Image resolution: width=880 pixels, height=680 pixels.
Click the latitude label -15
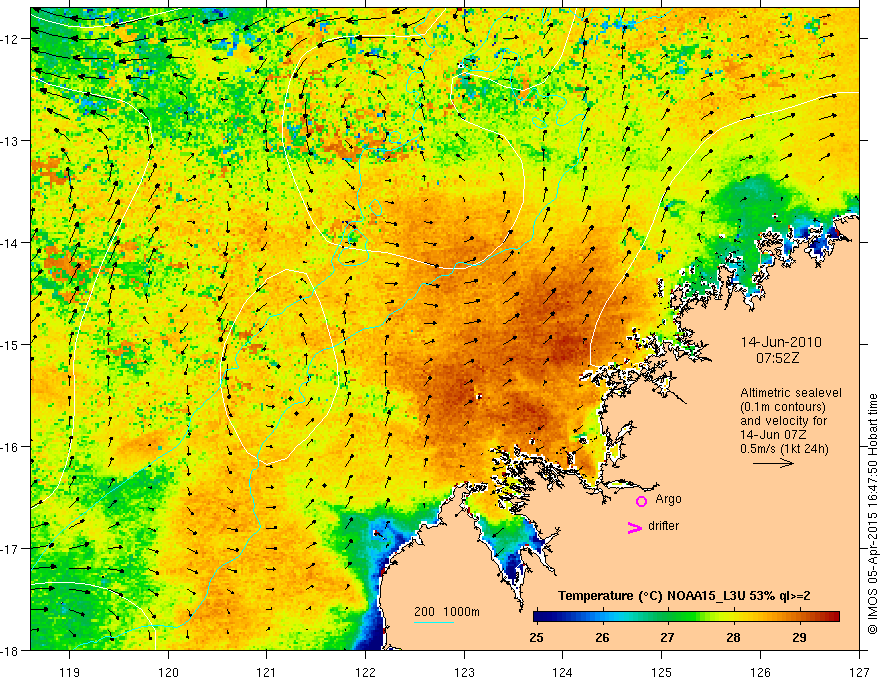pos(11,344)
